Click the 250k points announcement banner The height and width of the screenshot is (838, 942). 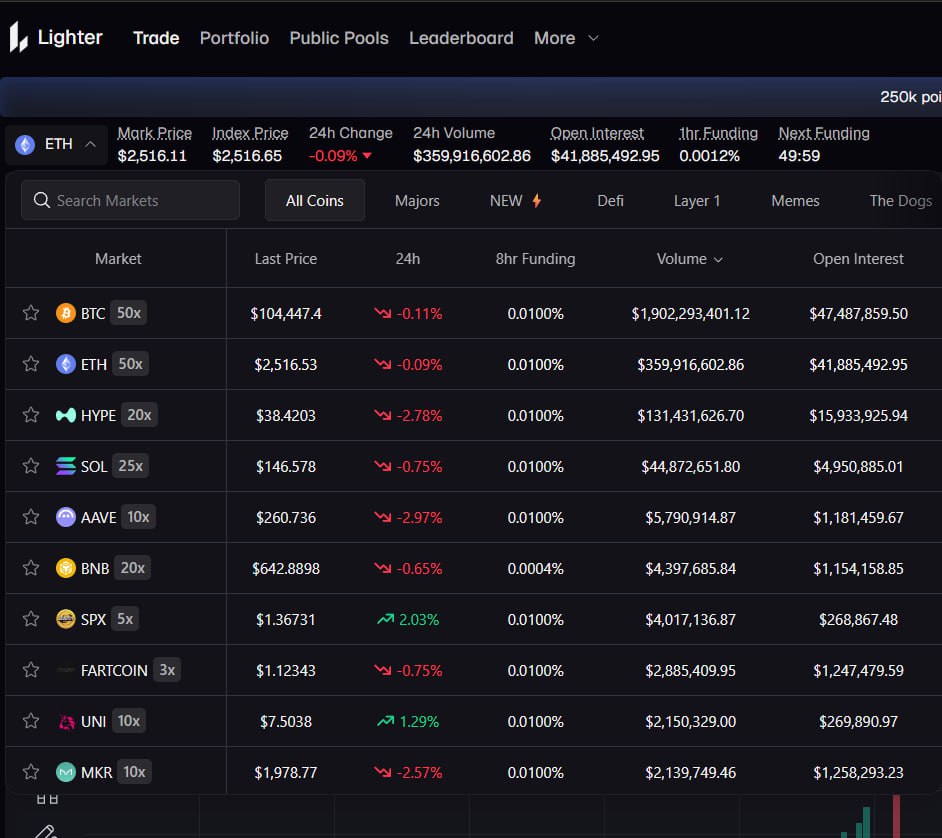471,97
